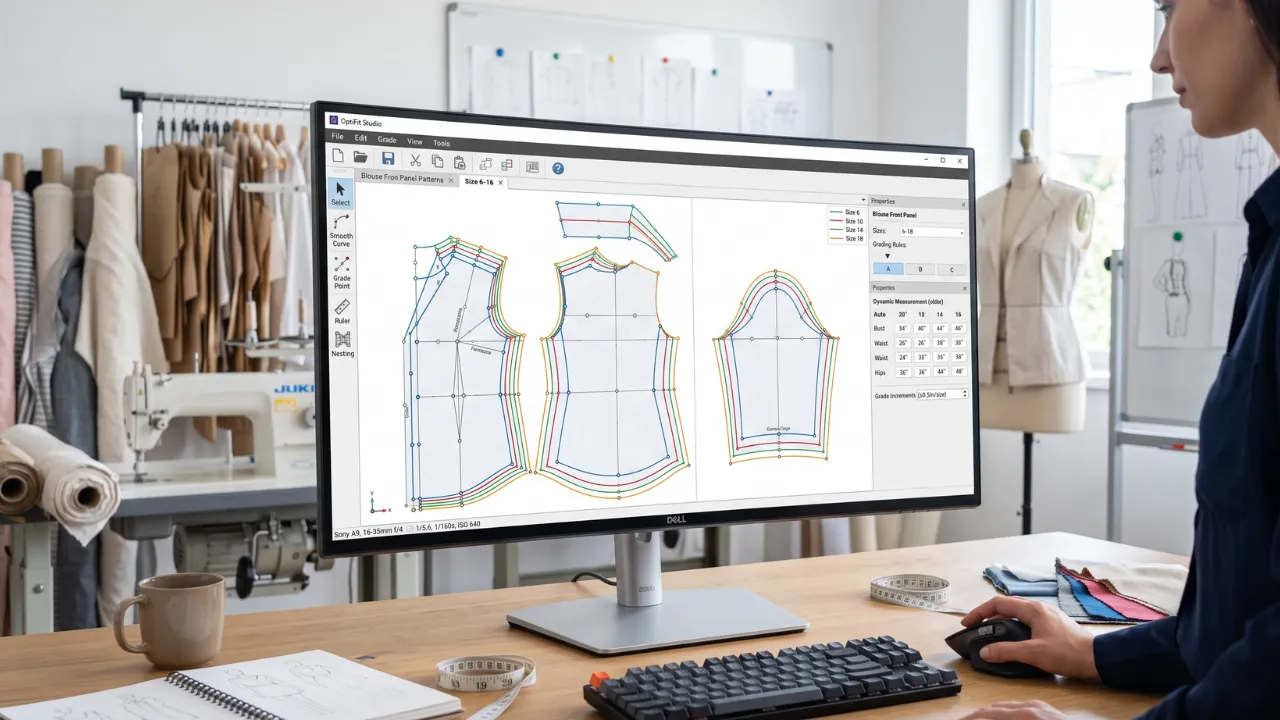Click the Size 10 red legend entry
Image resolution: width=1280 pixels, height=720 pixels.
tap(846, 221)
